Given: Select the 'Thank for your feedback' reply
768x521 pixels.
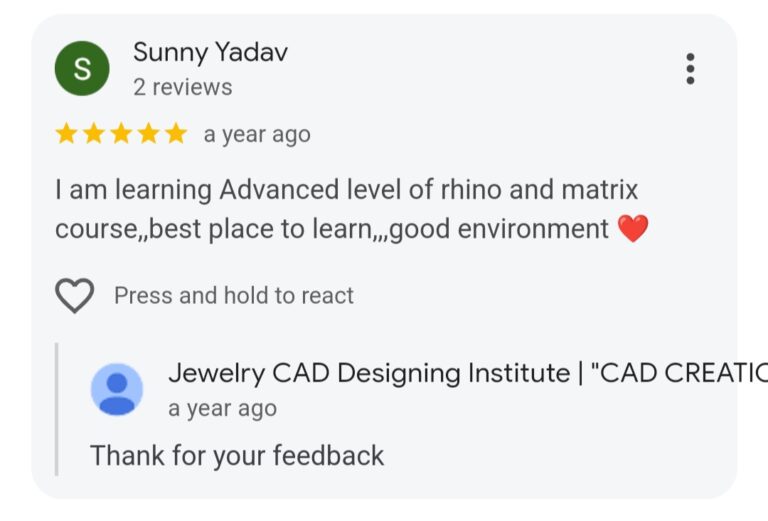Looking at the screenshot, I should [x=237, y=455].
